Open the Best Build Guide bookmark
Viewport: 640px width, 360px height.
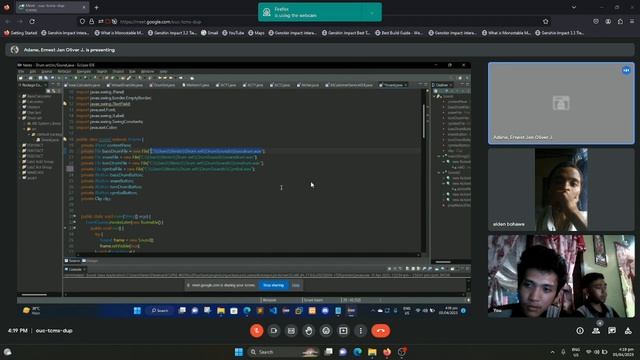coord(398,33)
